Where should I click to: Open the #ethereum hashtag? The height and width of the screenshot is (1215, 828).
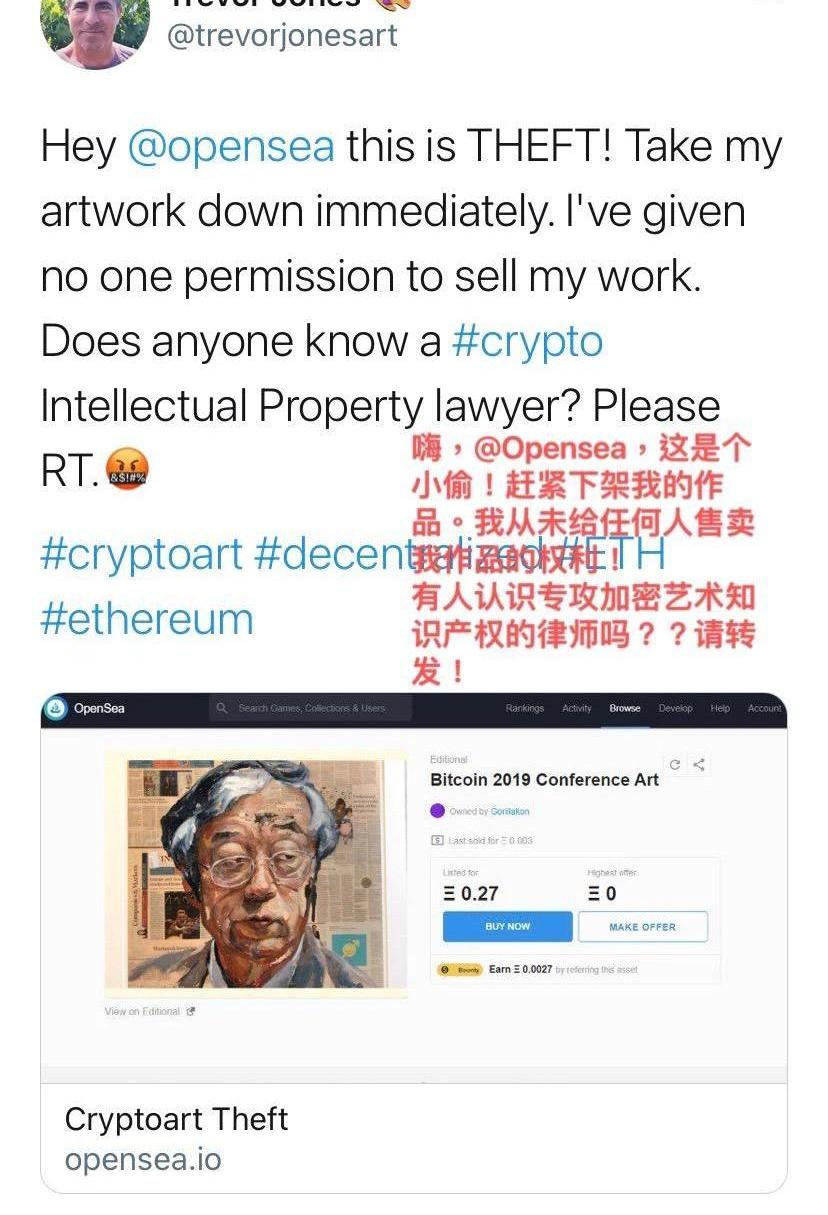[147, 619]
